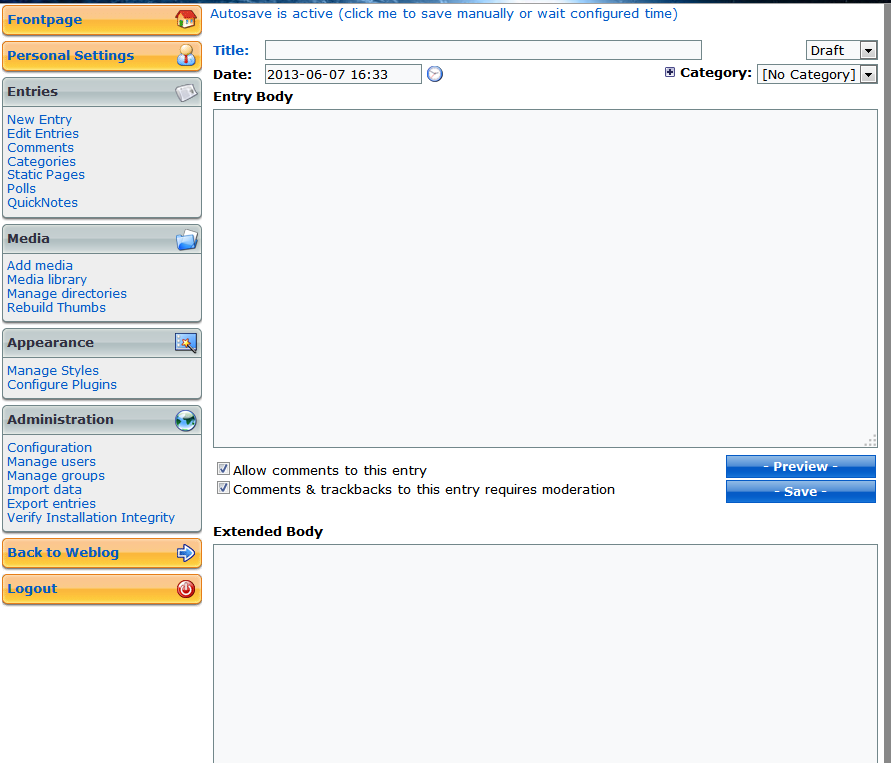Click the Appearance section icon

pos(186,343)
